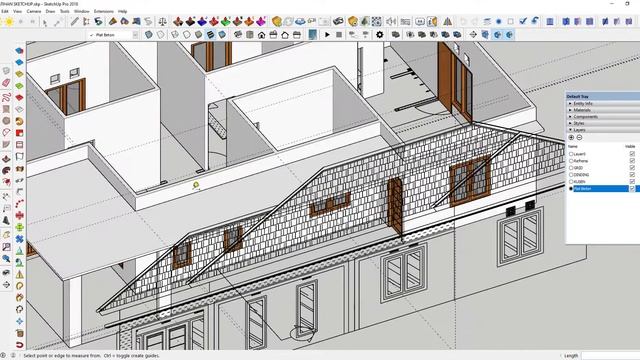
Task: Click the yellow box icon in top toolbar
Action: coord(277,21)
